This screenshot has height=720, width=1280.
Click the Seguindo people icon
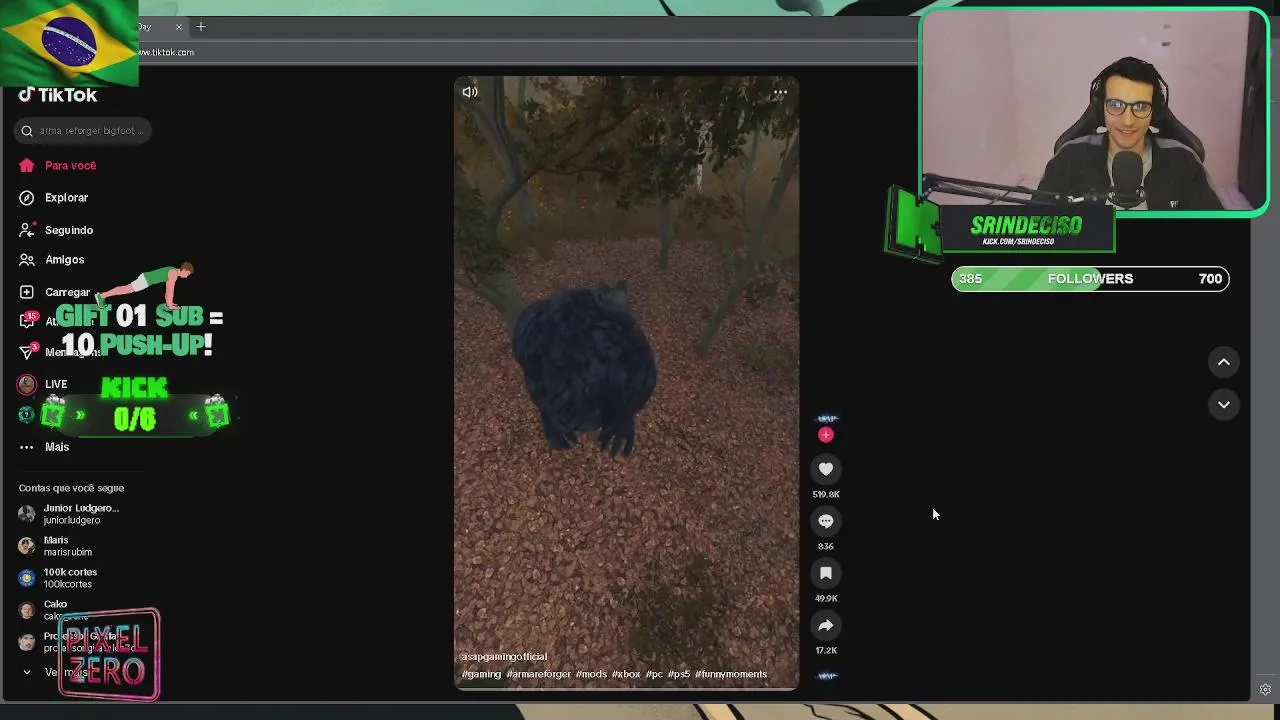coord(27,230)
